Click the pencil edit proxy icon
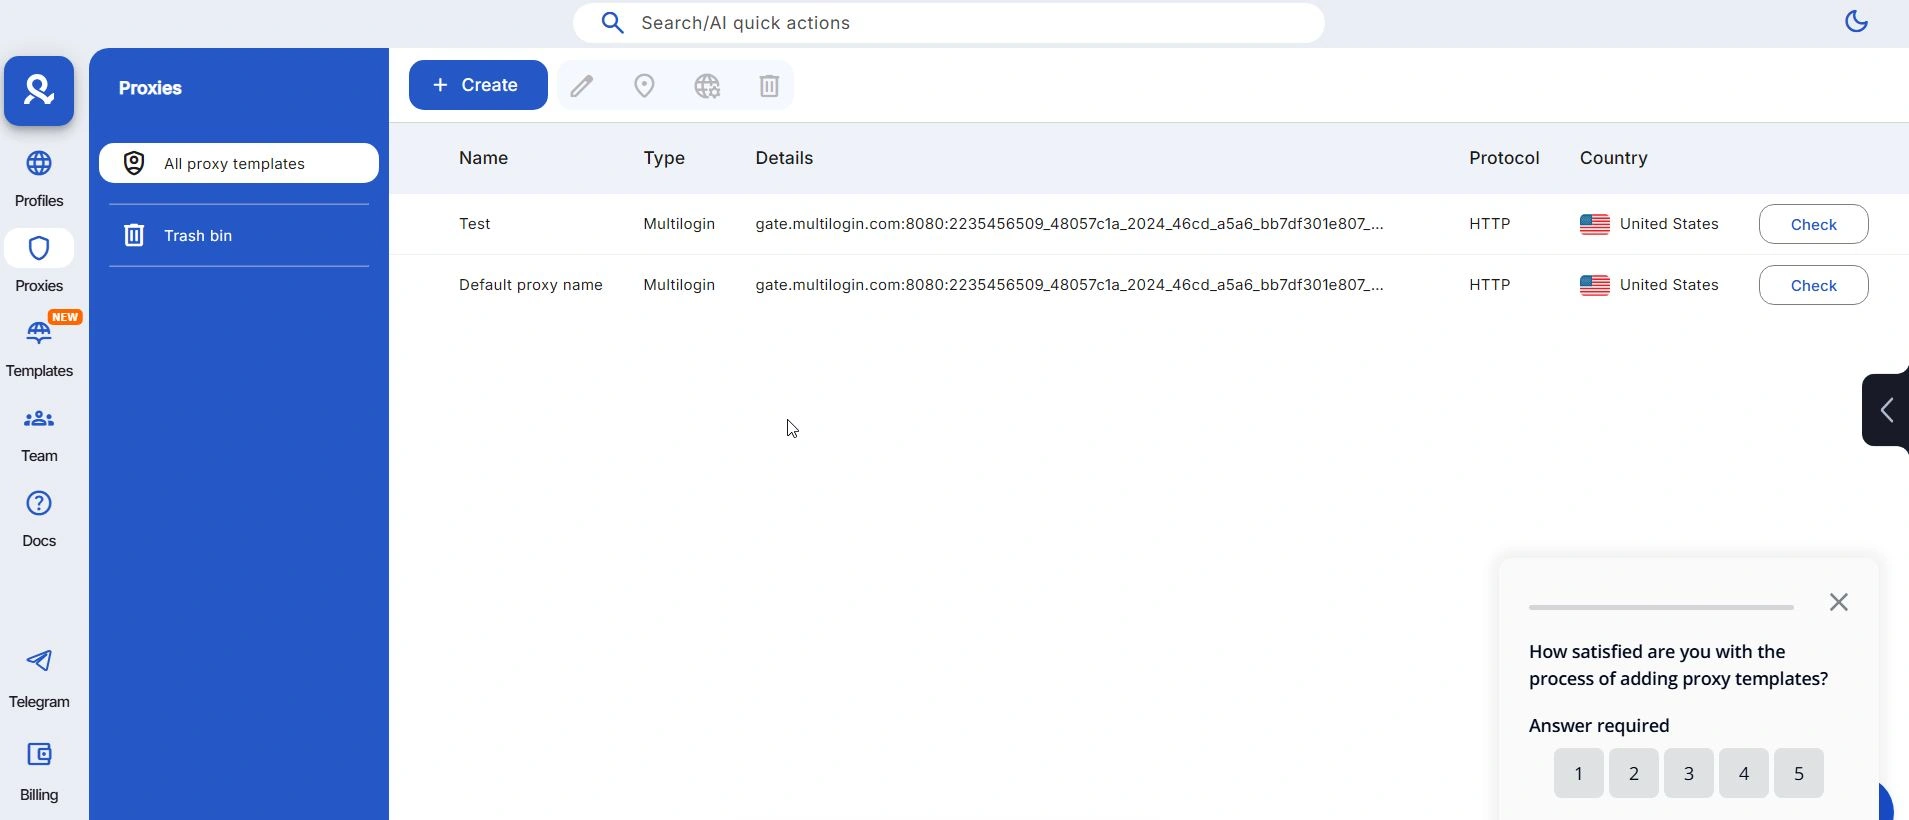The image size is (1909, 820). click(582, 86)
